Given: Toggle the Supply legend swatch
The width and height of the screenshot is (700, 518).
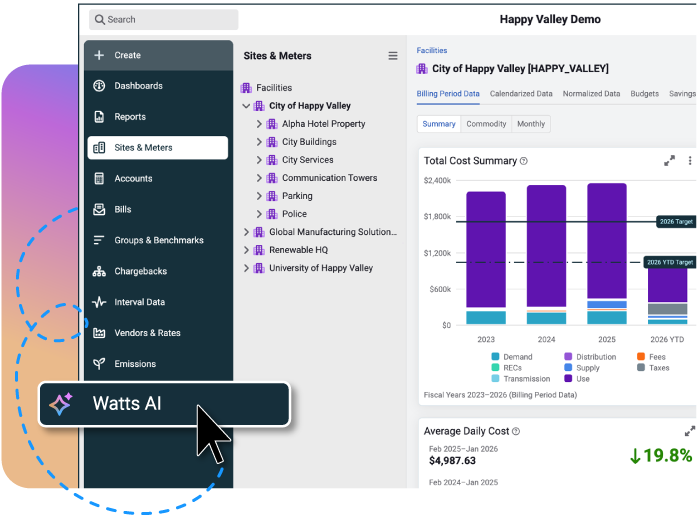Looking at the screenshot, I should click(568, 368).
